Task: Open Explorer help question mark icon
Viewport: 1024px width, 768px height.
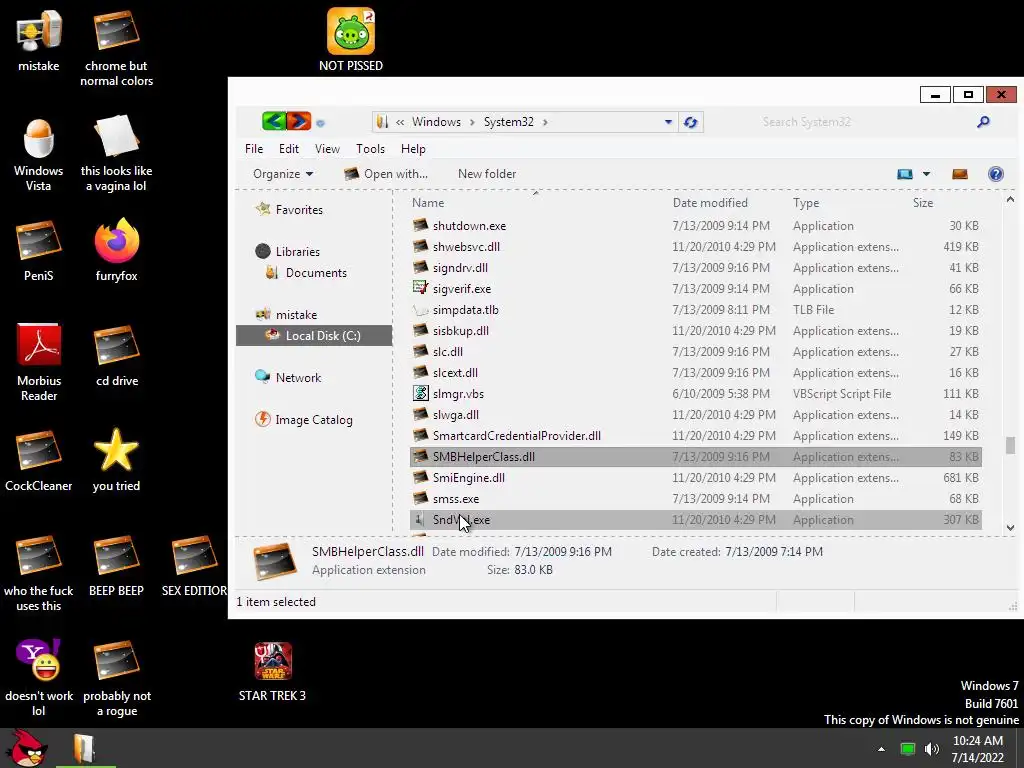Action: pos(995,174)
